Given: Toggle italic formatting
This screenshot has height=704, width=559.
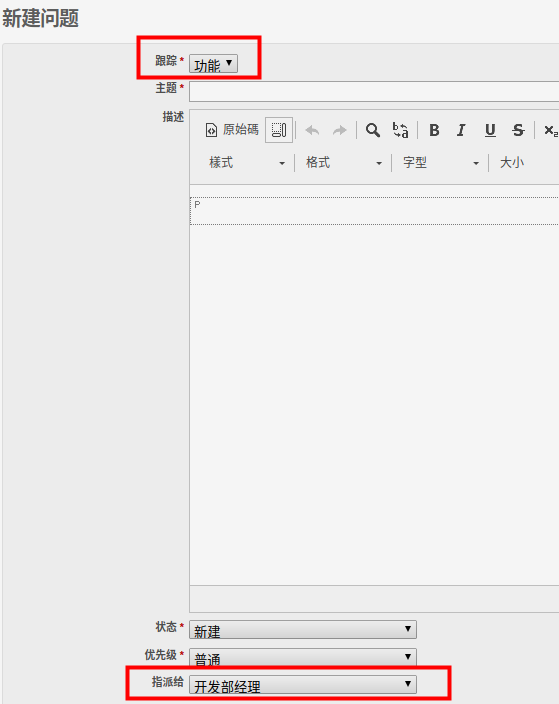Looking at the screenshot, I should (461, 130).
